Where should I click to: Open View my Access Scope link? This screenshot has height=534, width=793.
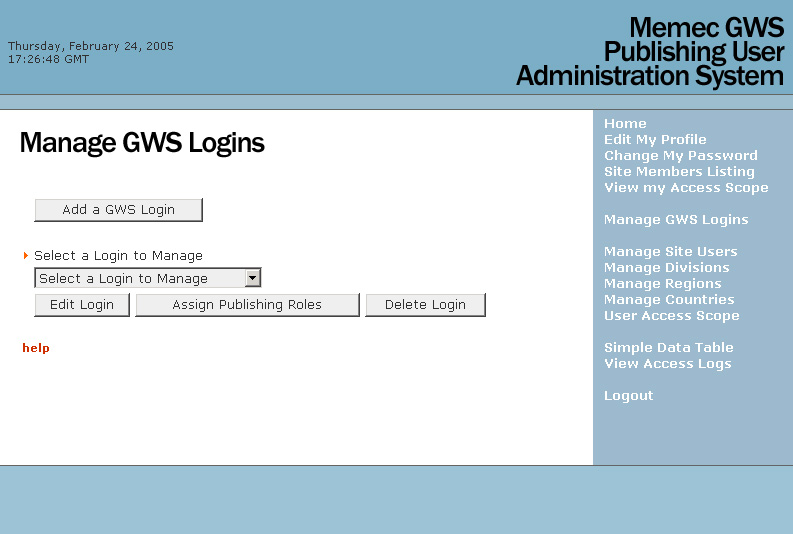686,188
